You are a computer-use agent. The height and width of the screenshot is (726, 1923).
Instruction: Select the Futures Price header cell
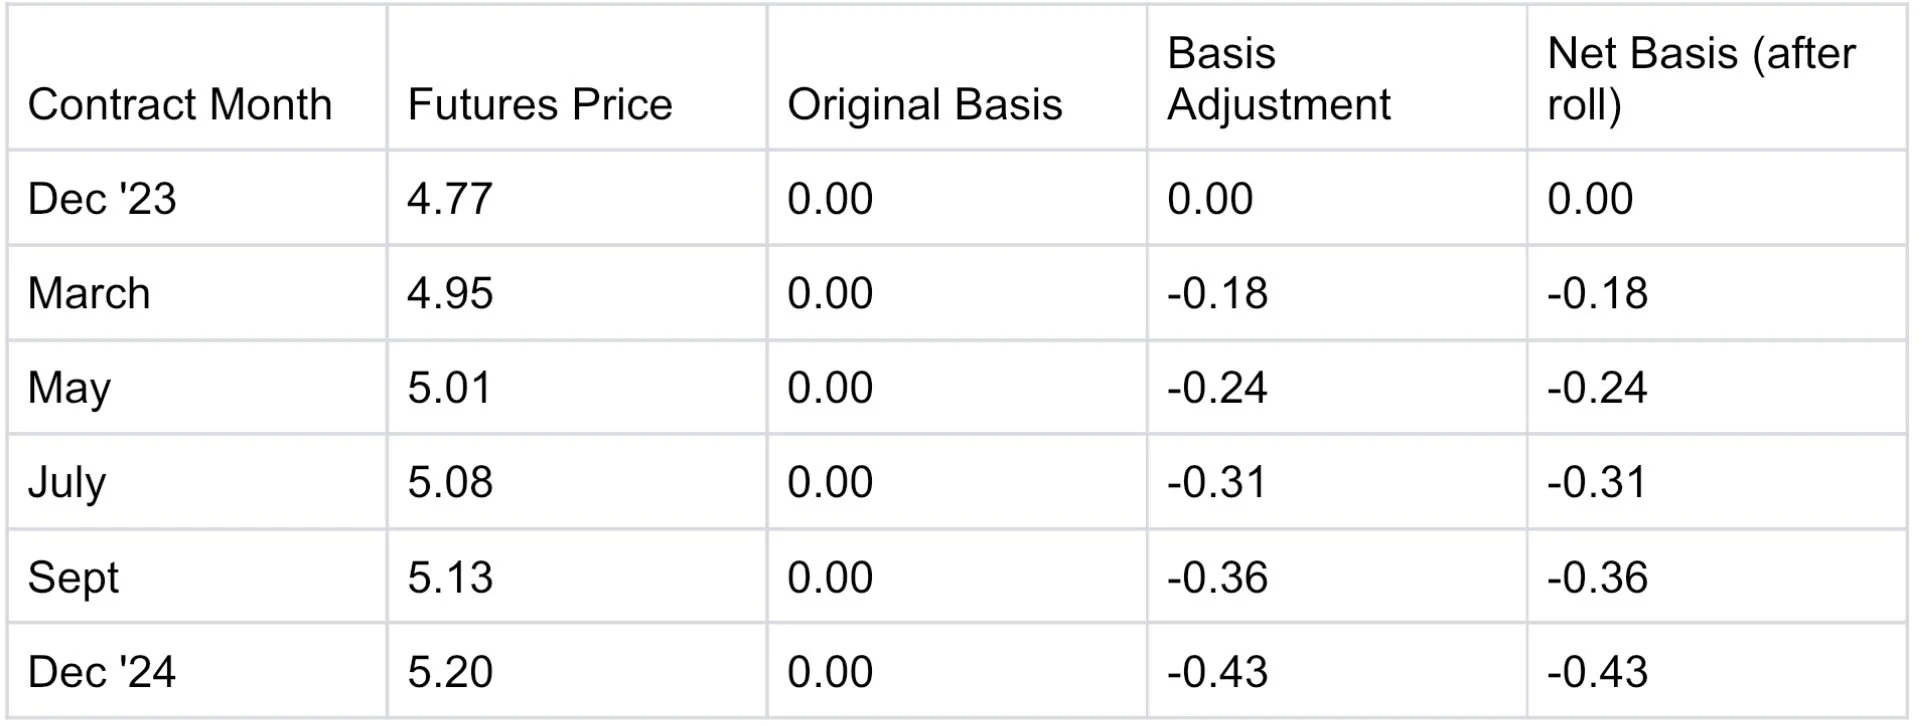540,105
